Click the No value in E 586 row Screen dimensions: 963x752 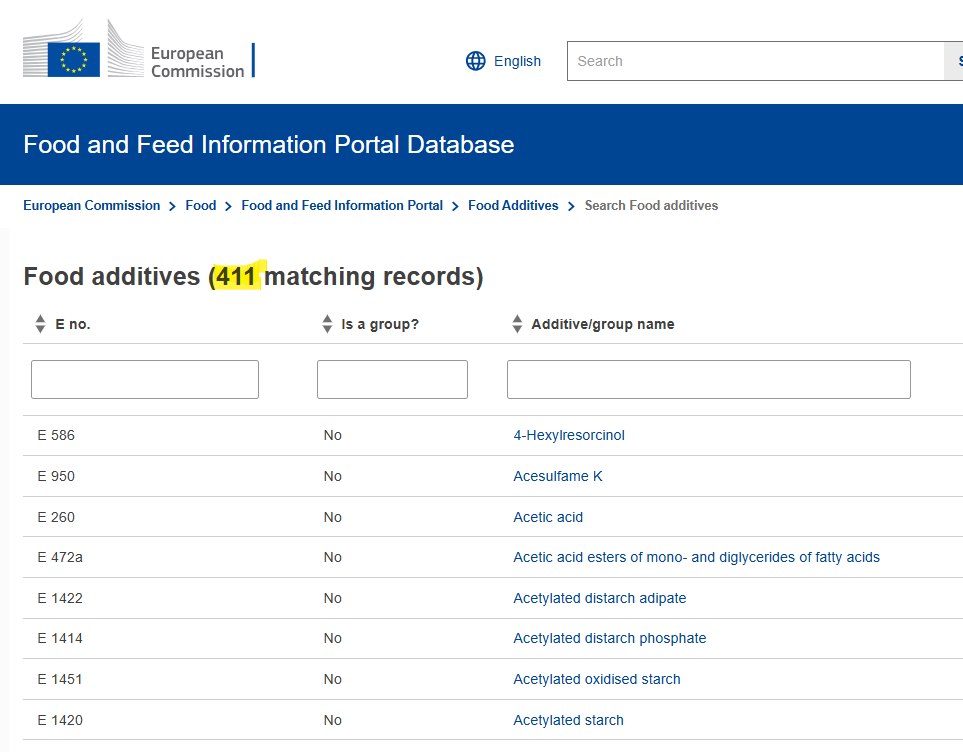(332, 435)
